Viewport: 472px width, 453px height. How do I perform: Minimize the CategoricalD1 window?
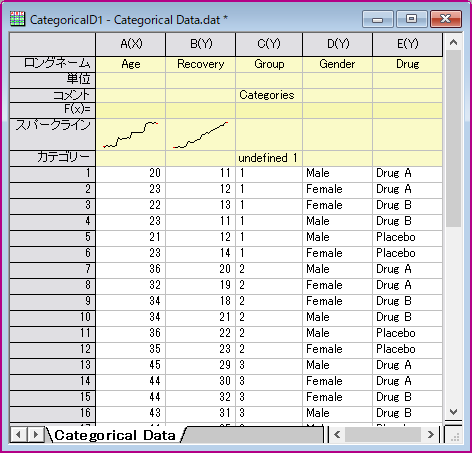[x=378, y=19]
